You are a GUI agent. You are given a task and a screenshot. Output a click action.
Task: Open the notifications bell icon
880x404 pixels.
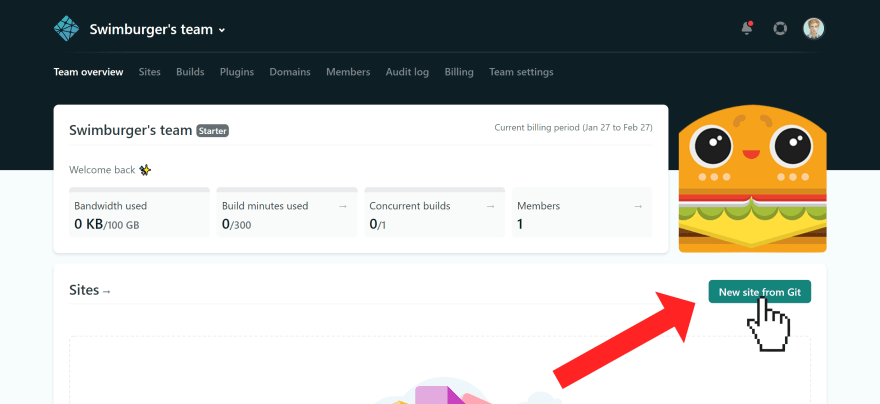[746, 28]
